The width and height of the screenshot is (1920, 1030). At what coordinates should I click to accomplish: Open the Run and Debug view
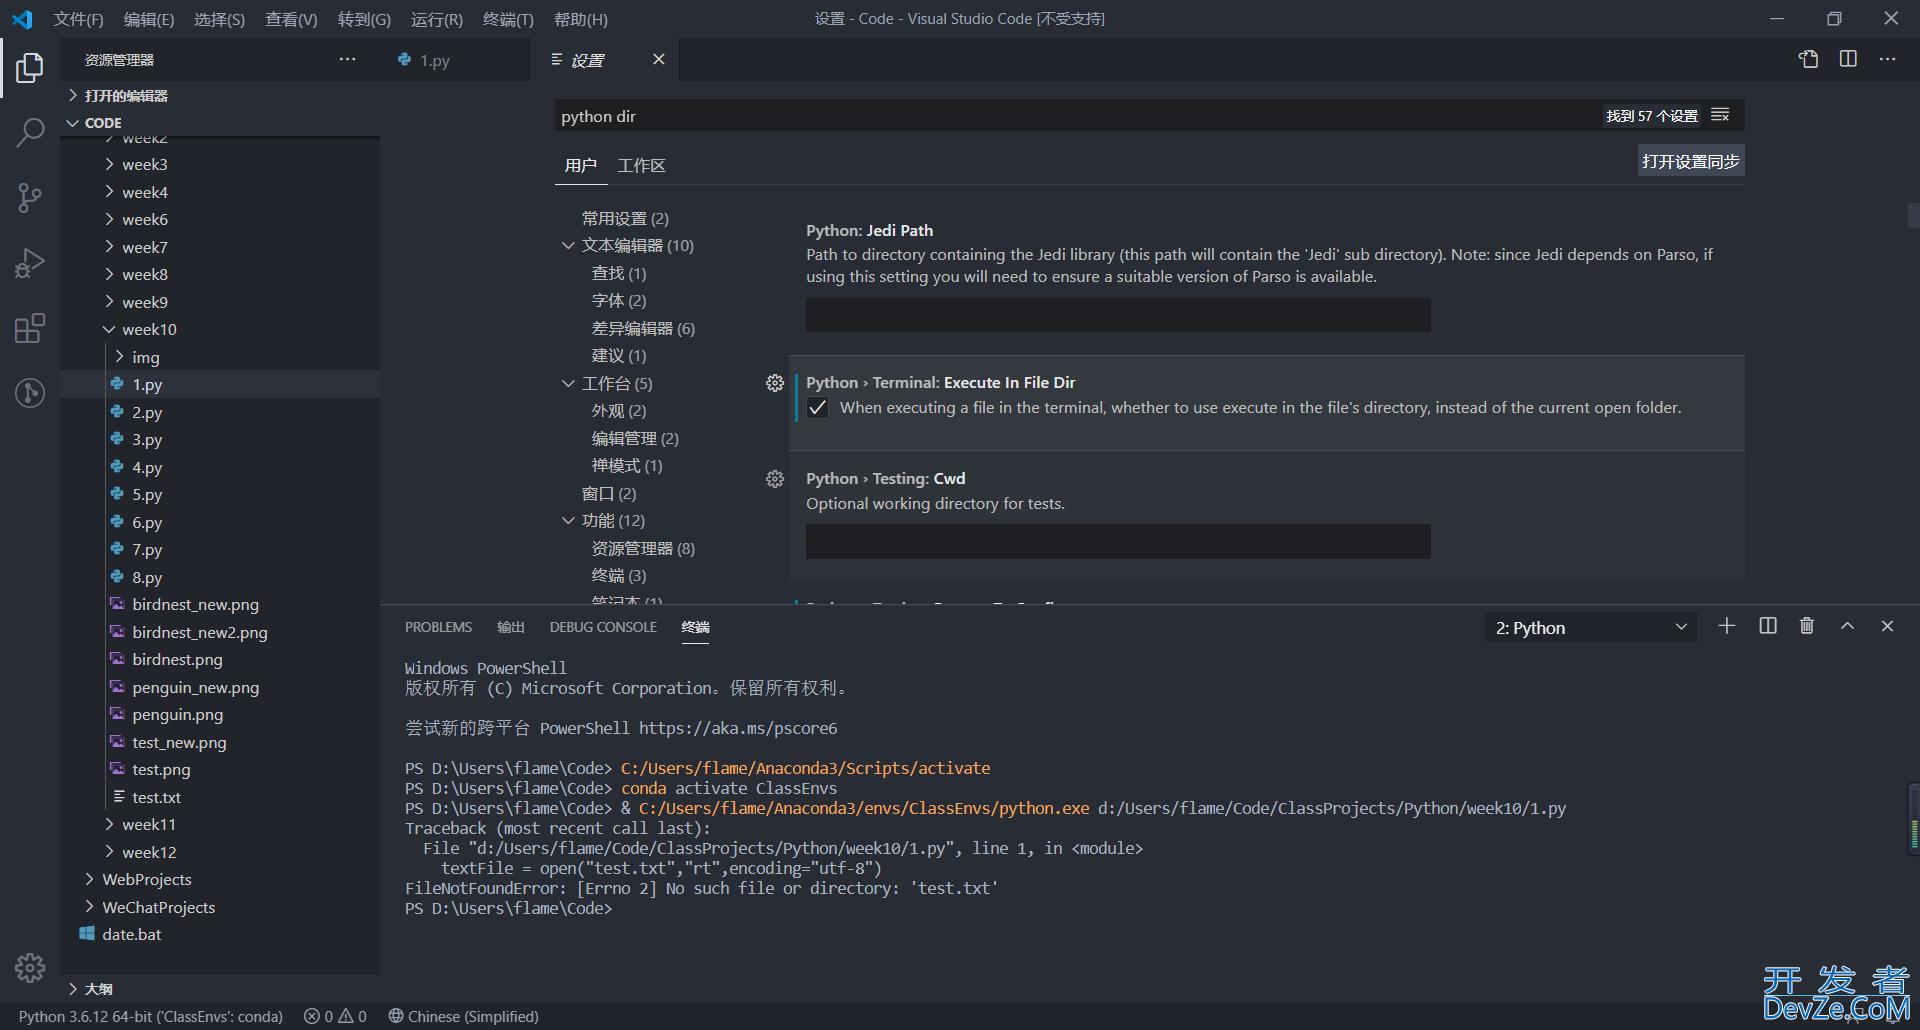pyautogui.click(x=30, y=263)
